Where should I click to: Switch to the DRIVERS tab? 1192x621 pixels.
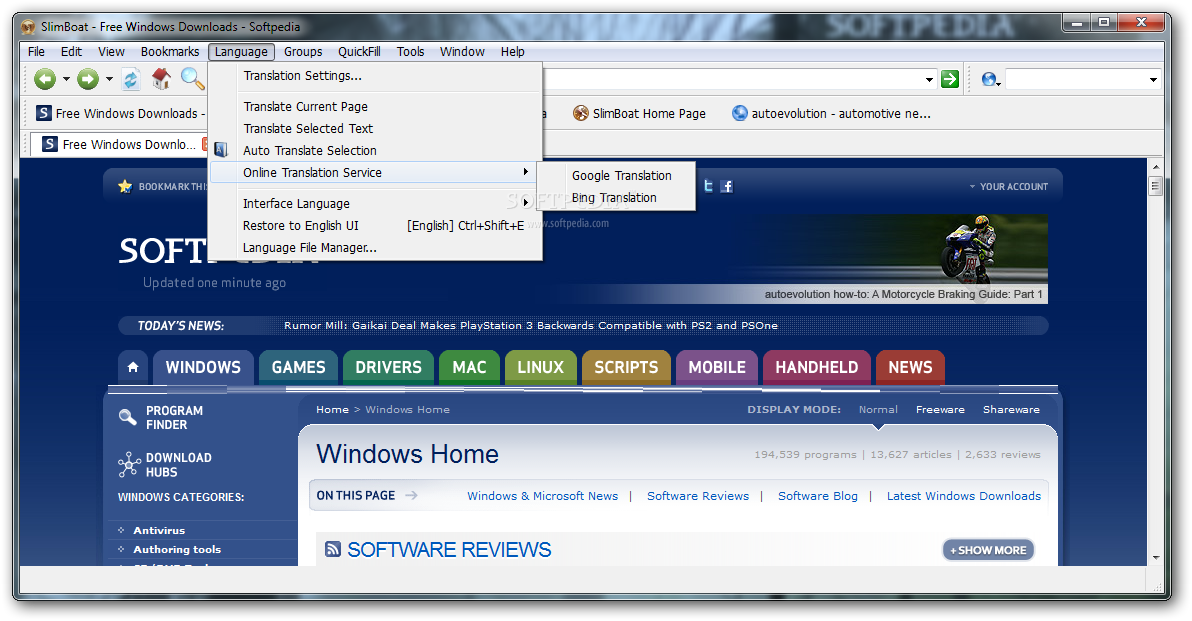[x=388, y=367]
